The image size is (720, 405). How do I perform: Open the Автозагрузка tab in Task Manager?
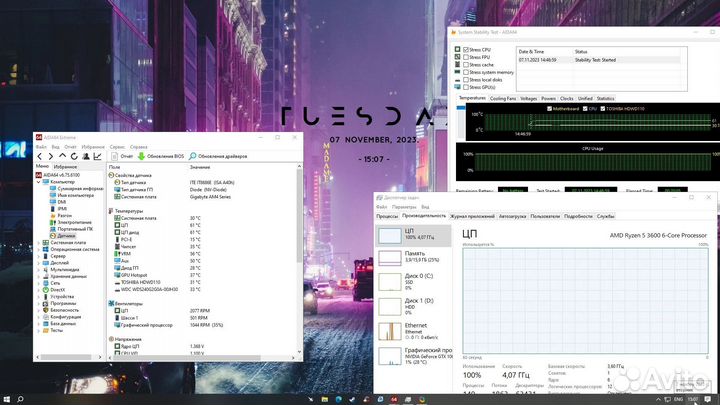[x=512, y=216]
